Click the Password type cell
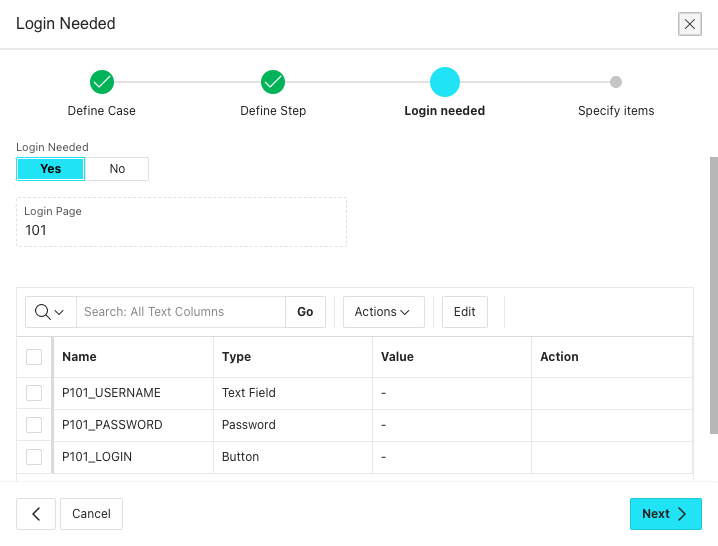Viewport: 718px width, 546px height. coord(293,425)
